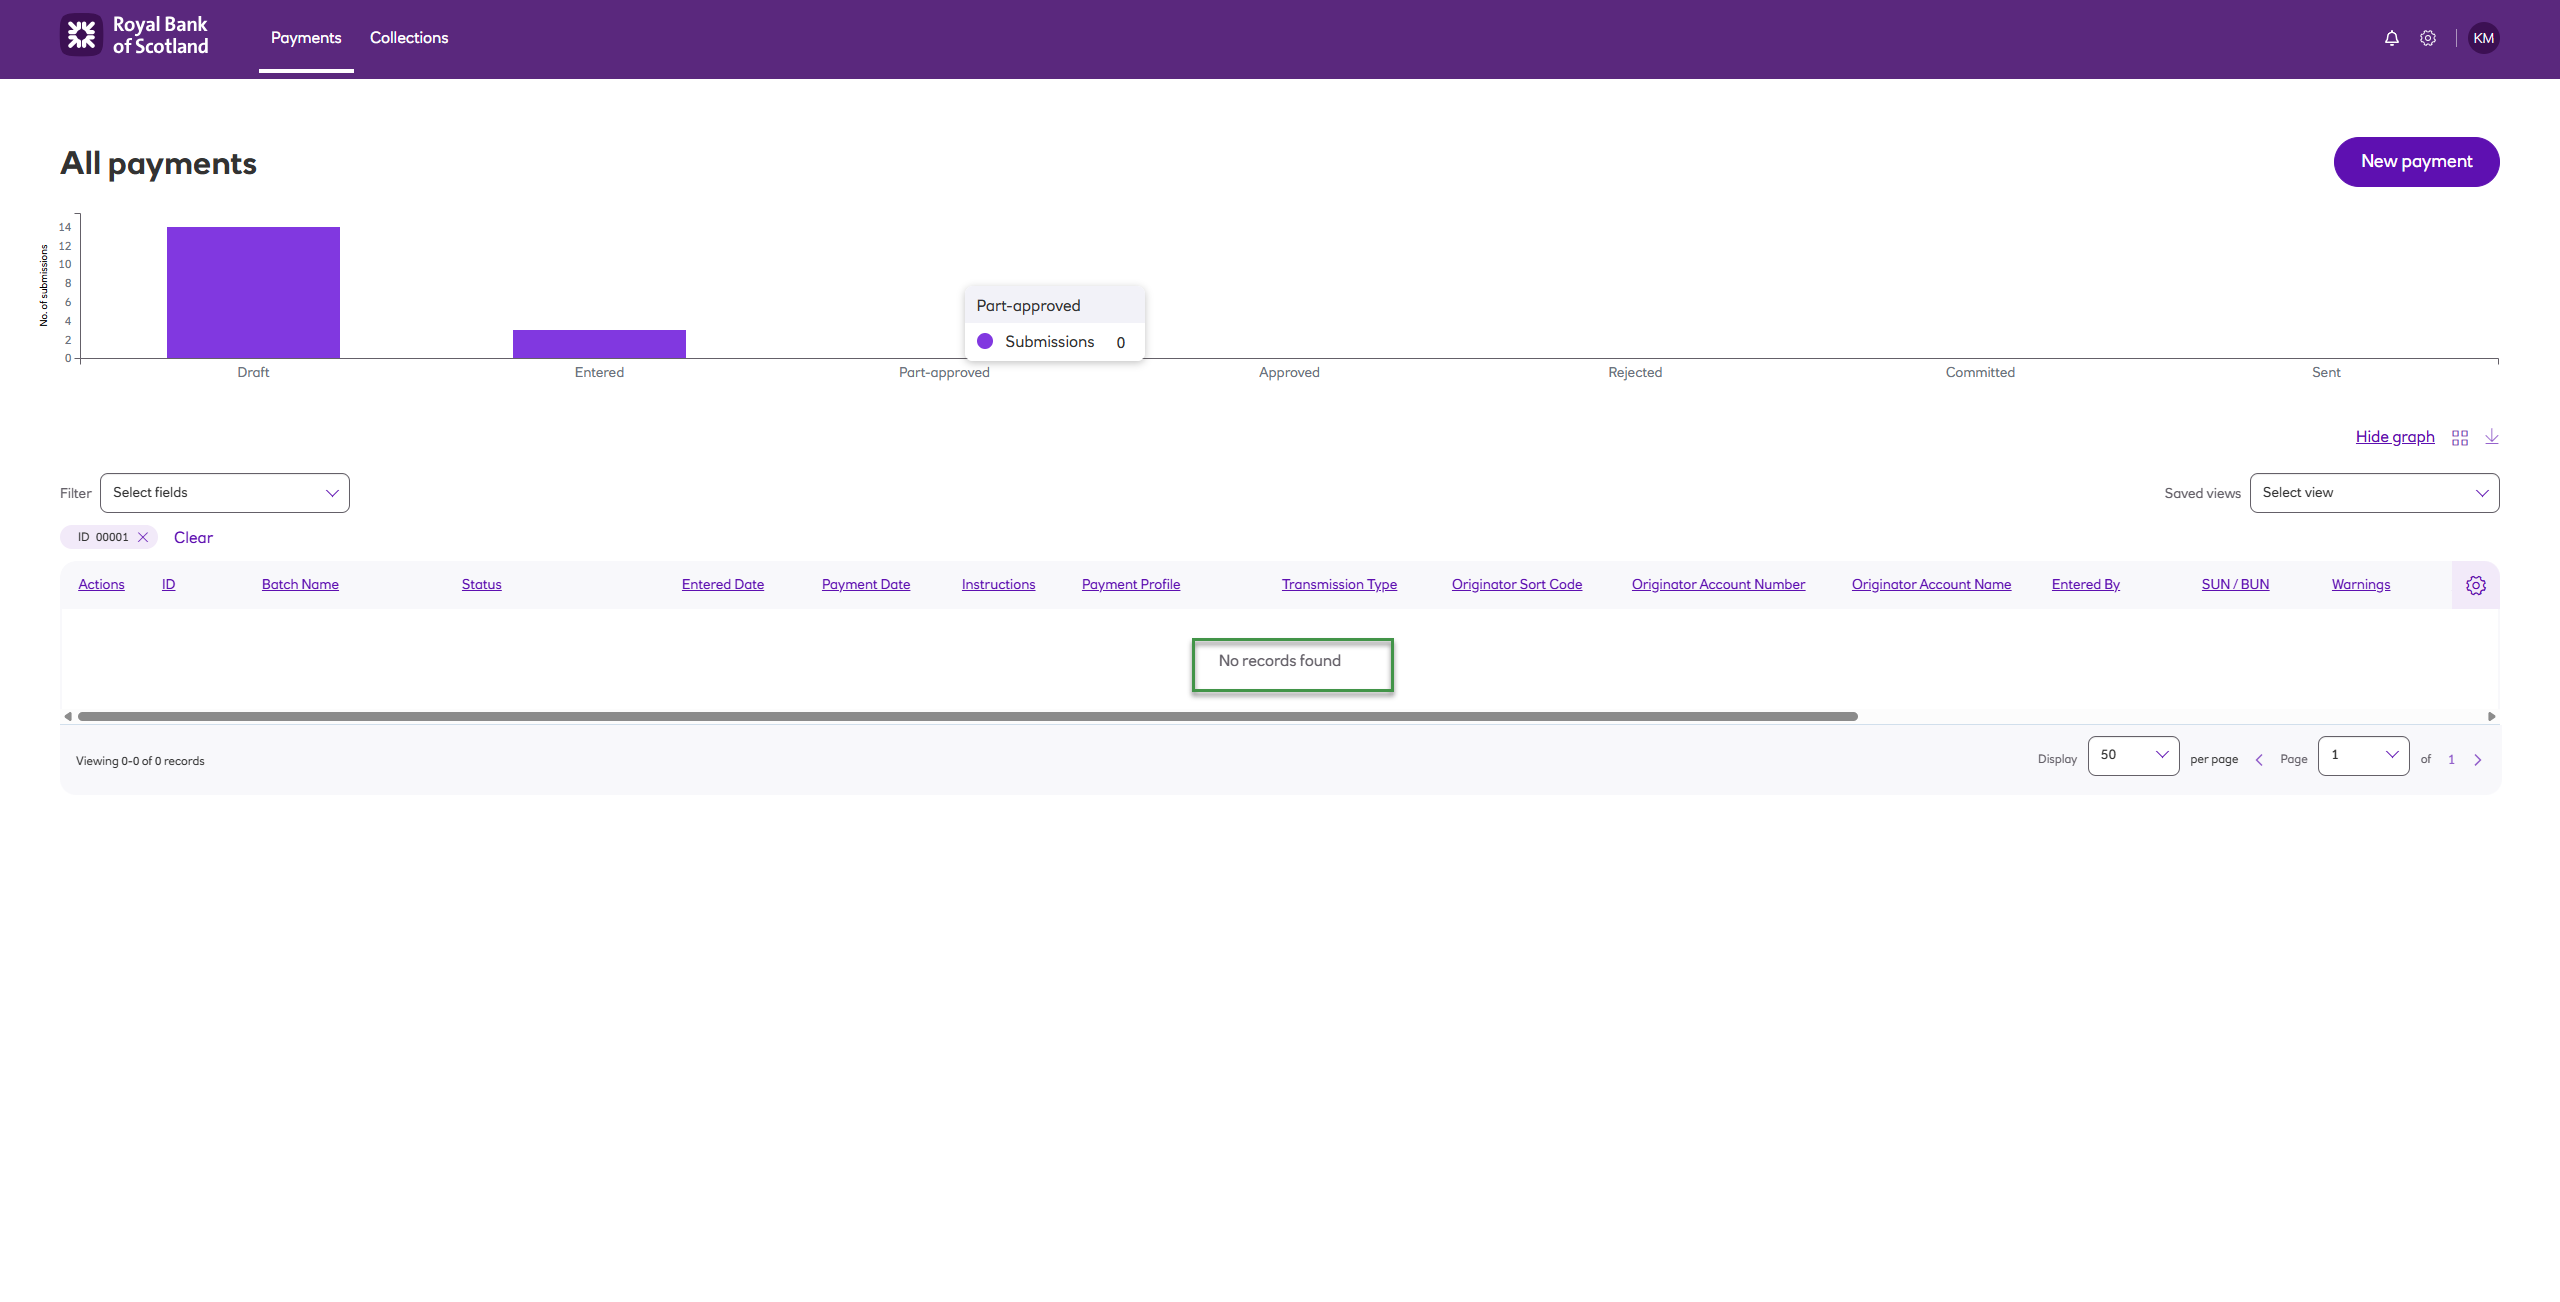The width and height of the screenshot is (2560, 1302).
Task: Click the Hide graph link
Action: (x=2394, y=437)
